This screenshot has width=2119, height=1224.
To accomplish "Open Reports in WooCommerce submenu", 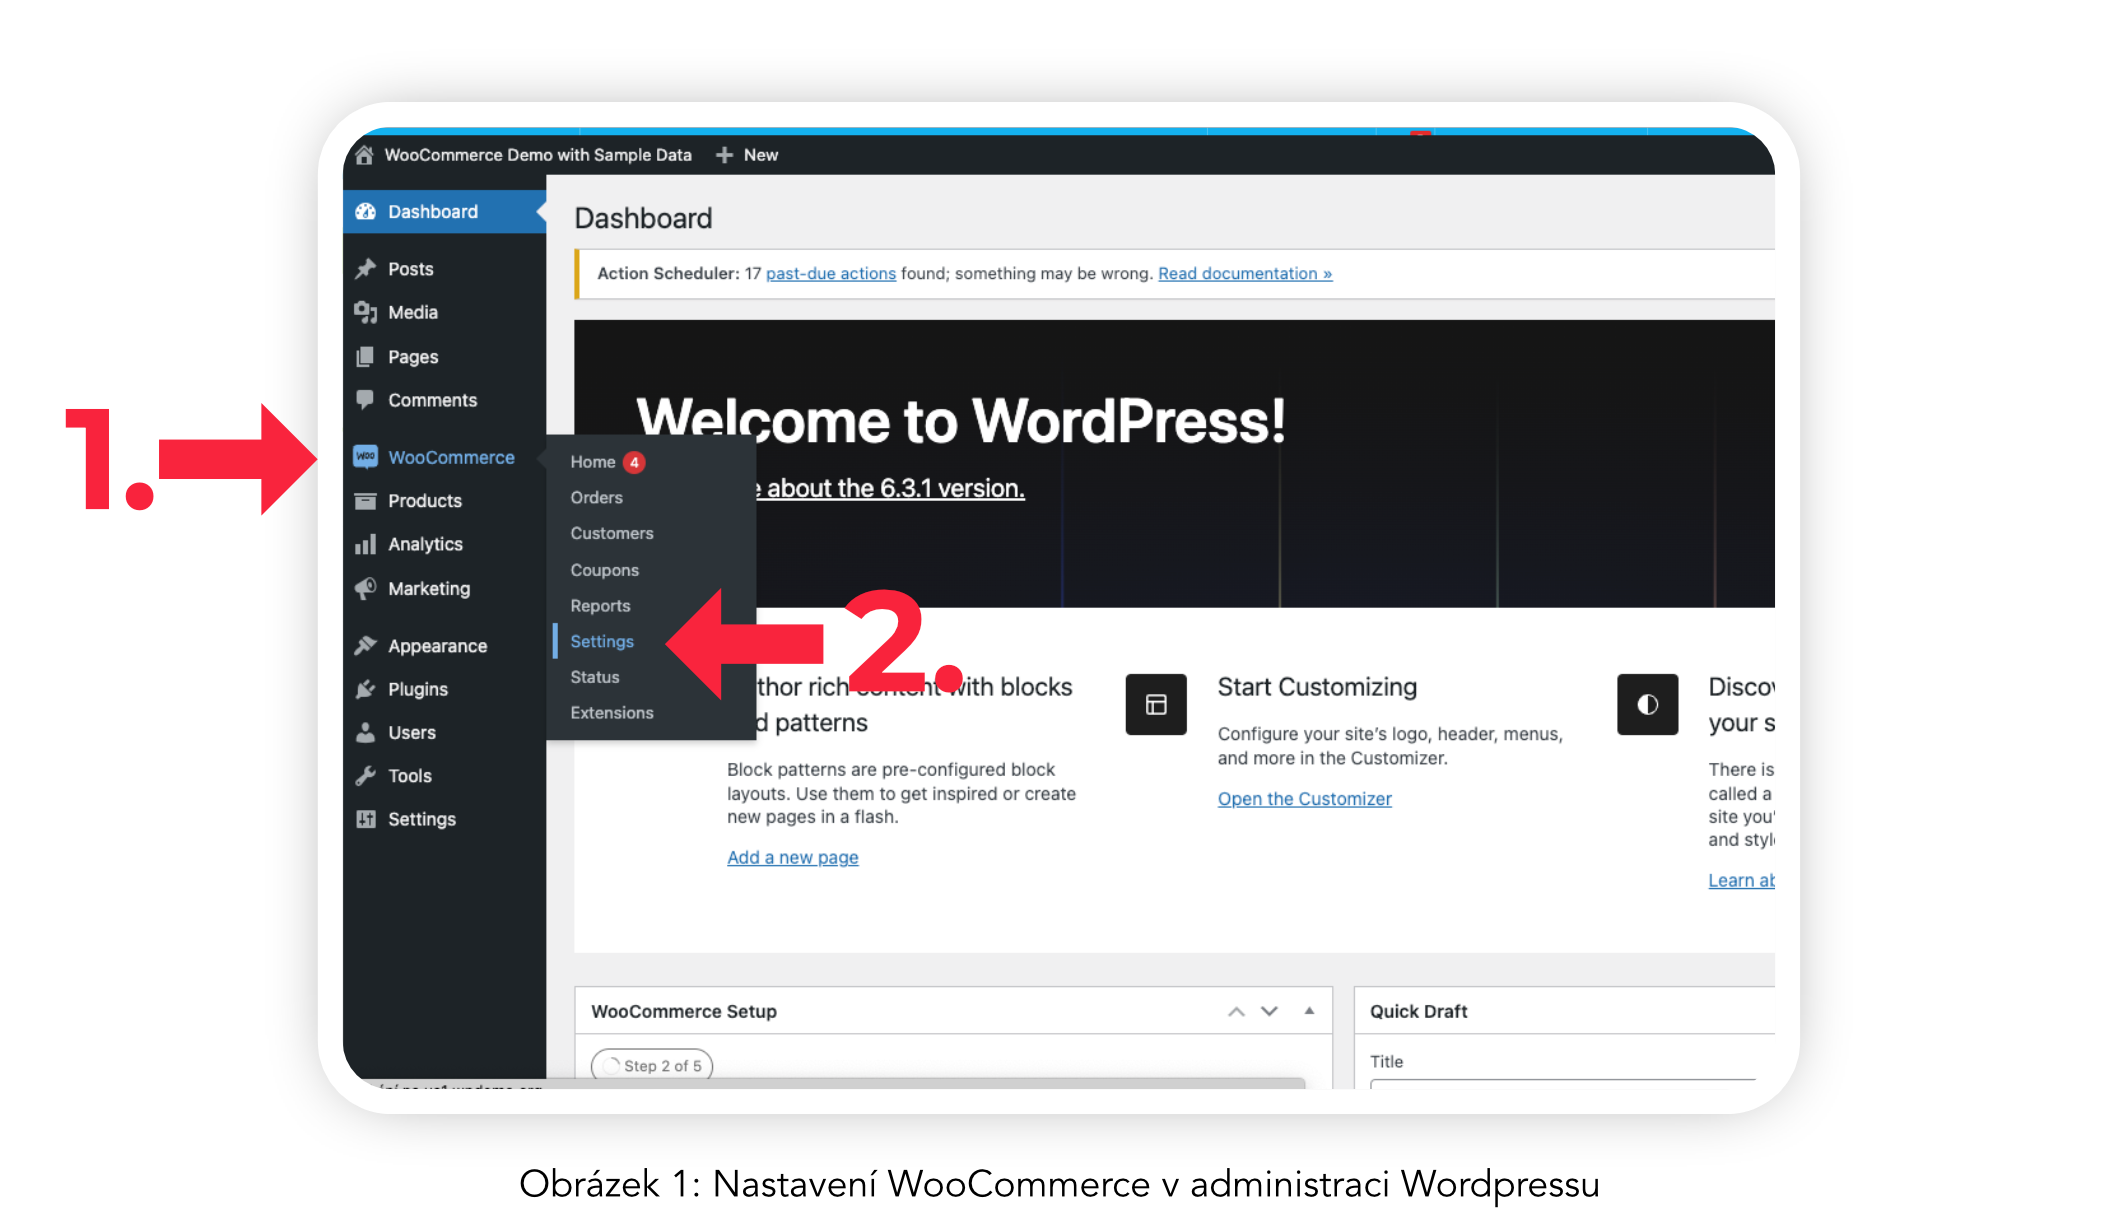I will 600,606.
